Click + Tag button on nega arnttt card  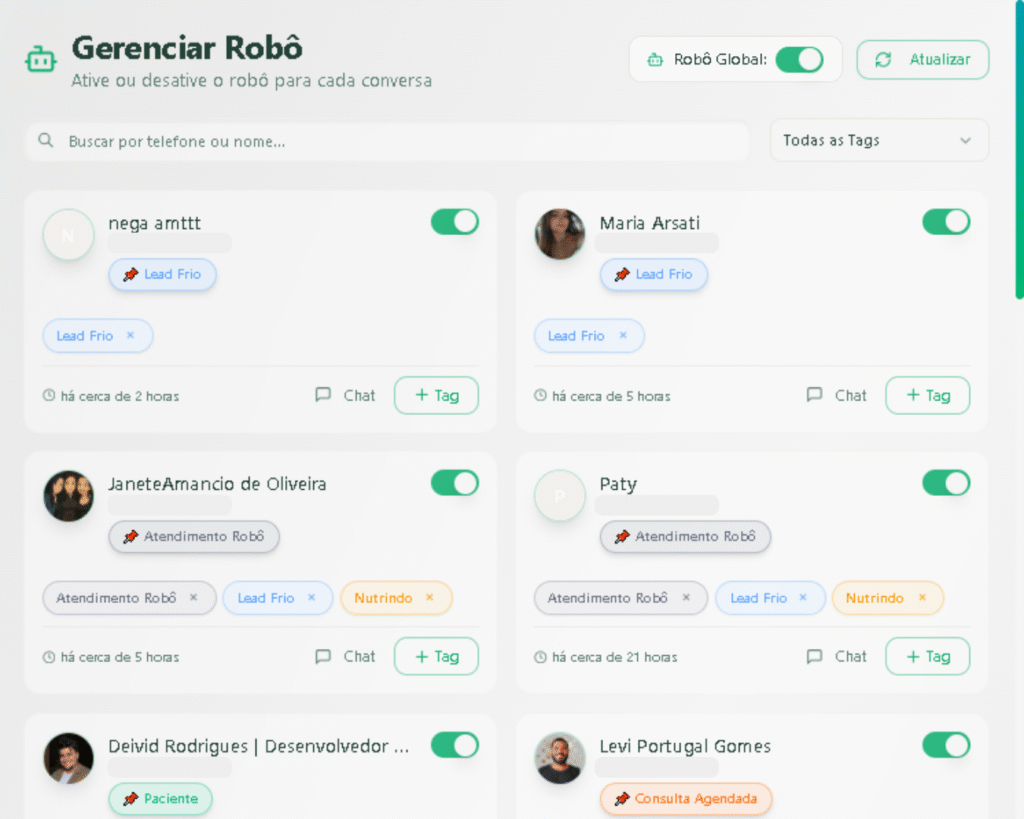tap(436, 395)
